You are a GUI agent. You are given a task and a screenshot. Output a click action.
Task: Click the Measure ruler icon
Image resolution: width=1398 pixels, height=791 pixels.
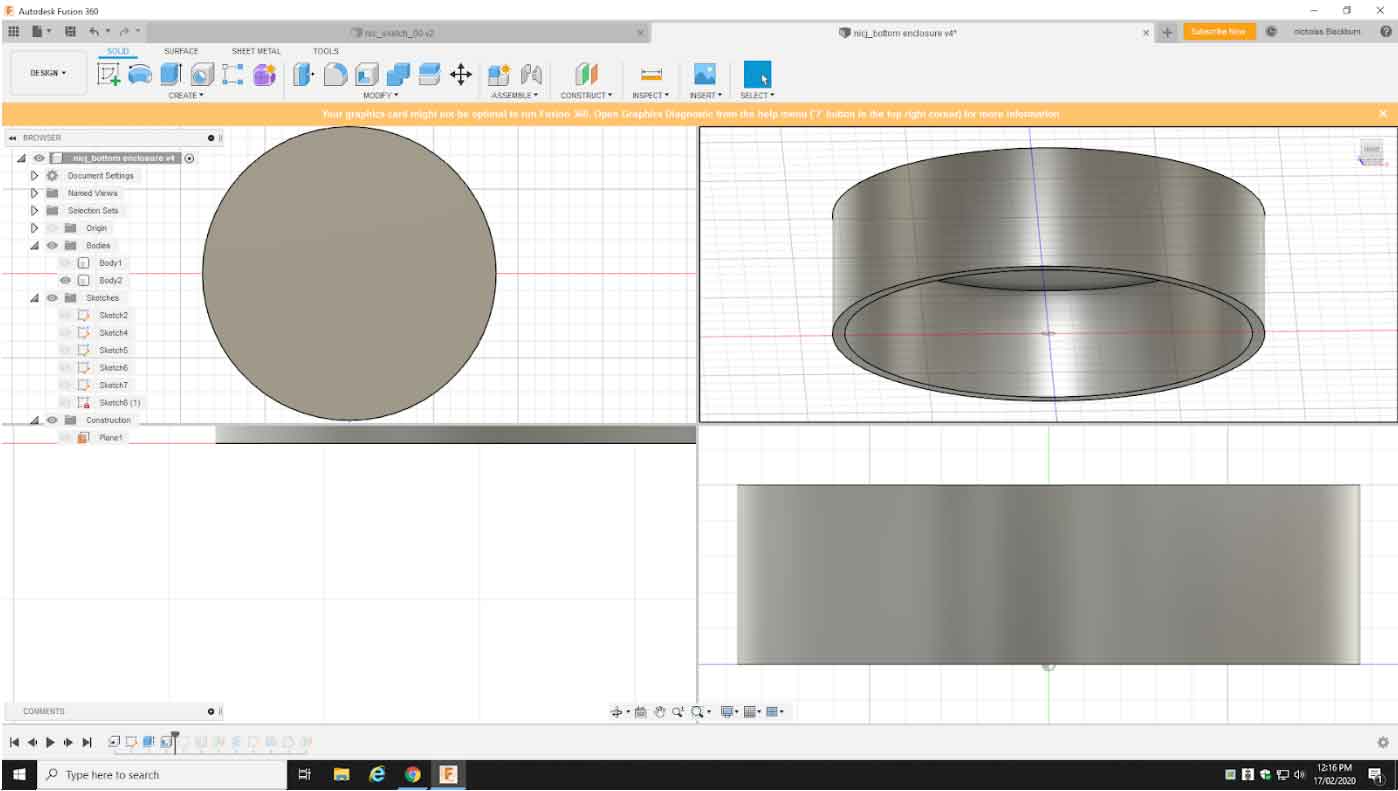(651, 74)
